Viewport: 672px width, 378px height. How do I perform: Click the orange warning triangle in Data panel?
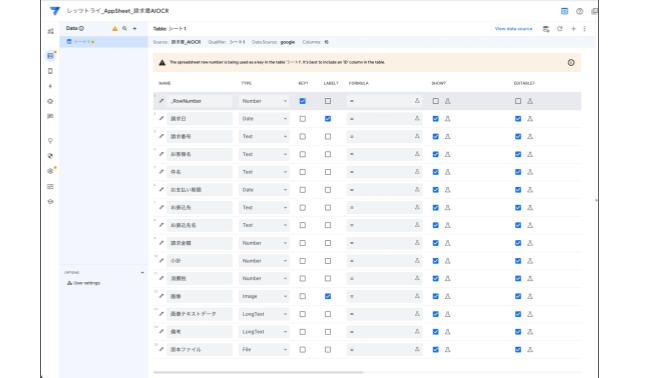pos(115,29)
